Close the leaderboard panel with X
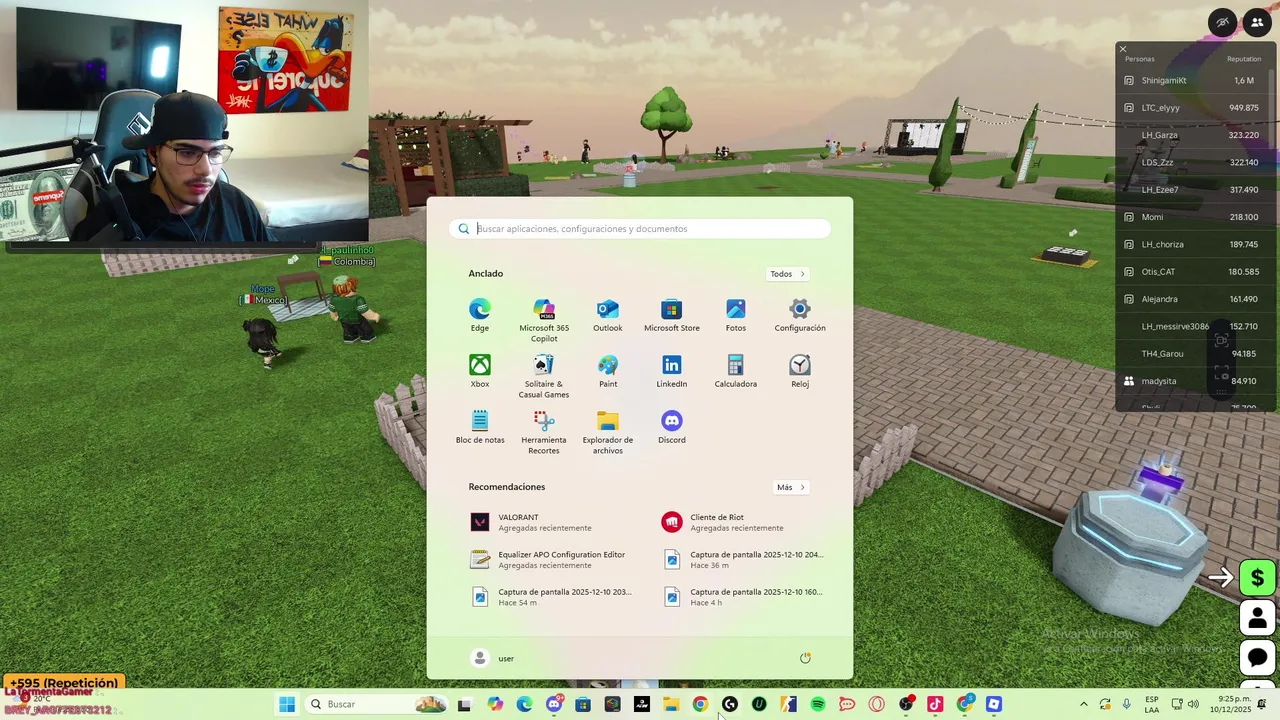 [x=1123, y=49]
